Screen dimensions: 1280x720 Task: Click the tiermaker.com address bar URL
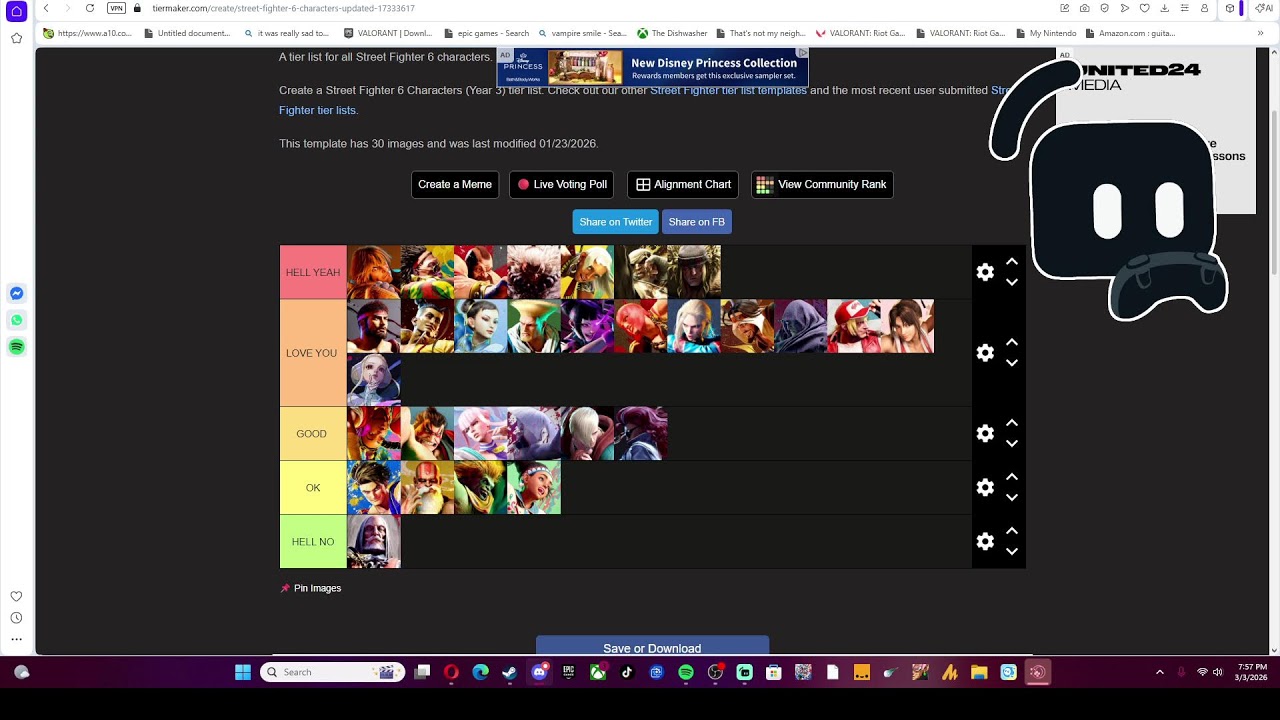(283, 8)
